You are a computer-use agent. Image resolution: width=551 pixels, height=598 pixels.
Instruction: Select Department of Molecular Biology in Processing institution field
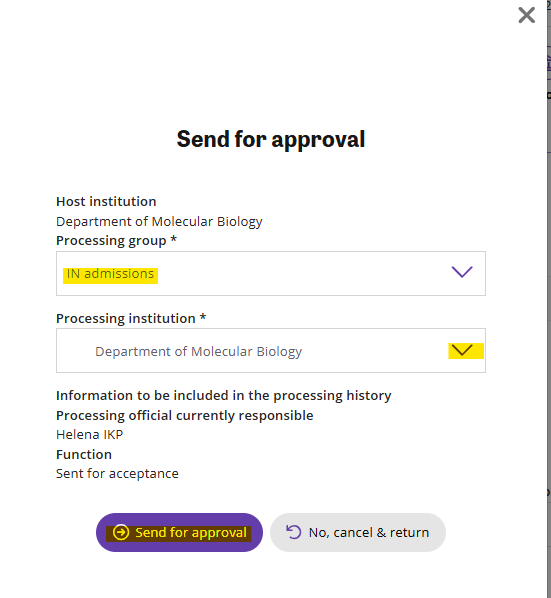(x=271, y=350)
